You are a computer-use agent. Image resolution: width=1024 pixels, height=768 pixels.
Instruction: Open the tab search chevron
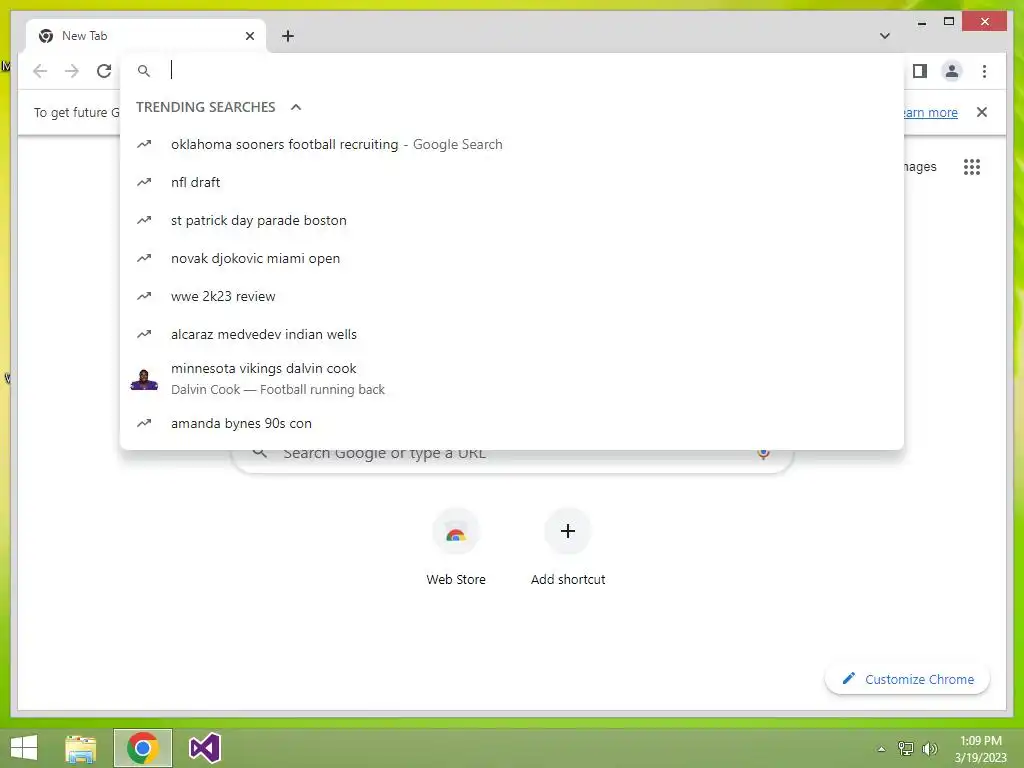tap(884, 36)
